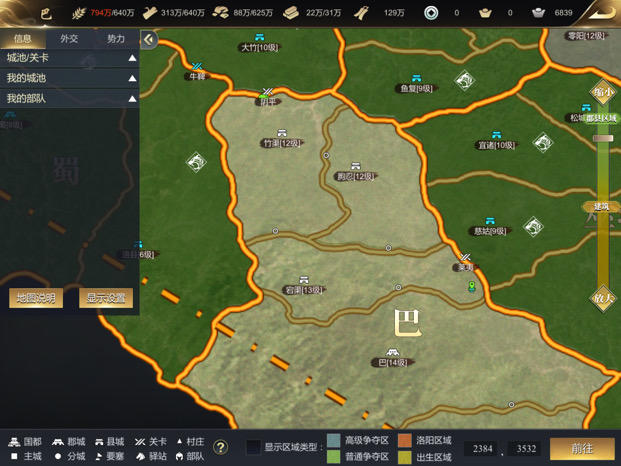621x466 pixels.
Task: Click the 缩小 zoom-out button
Action: click(603, 92)
